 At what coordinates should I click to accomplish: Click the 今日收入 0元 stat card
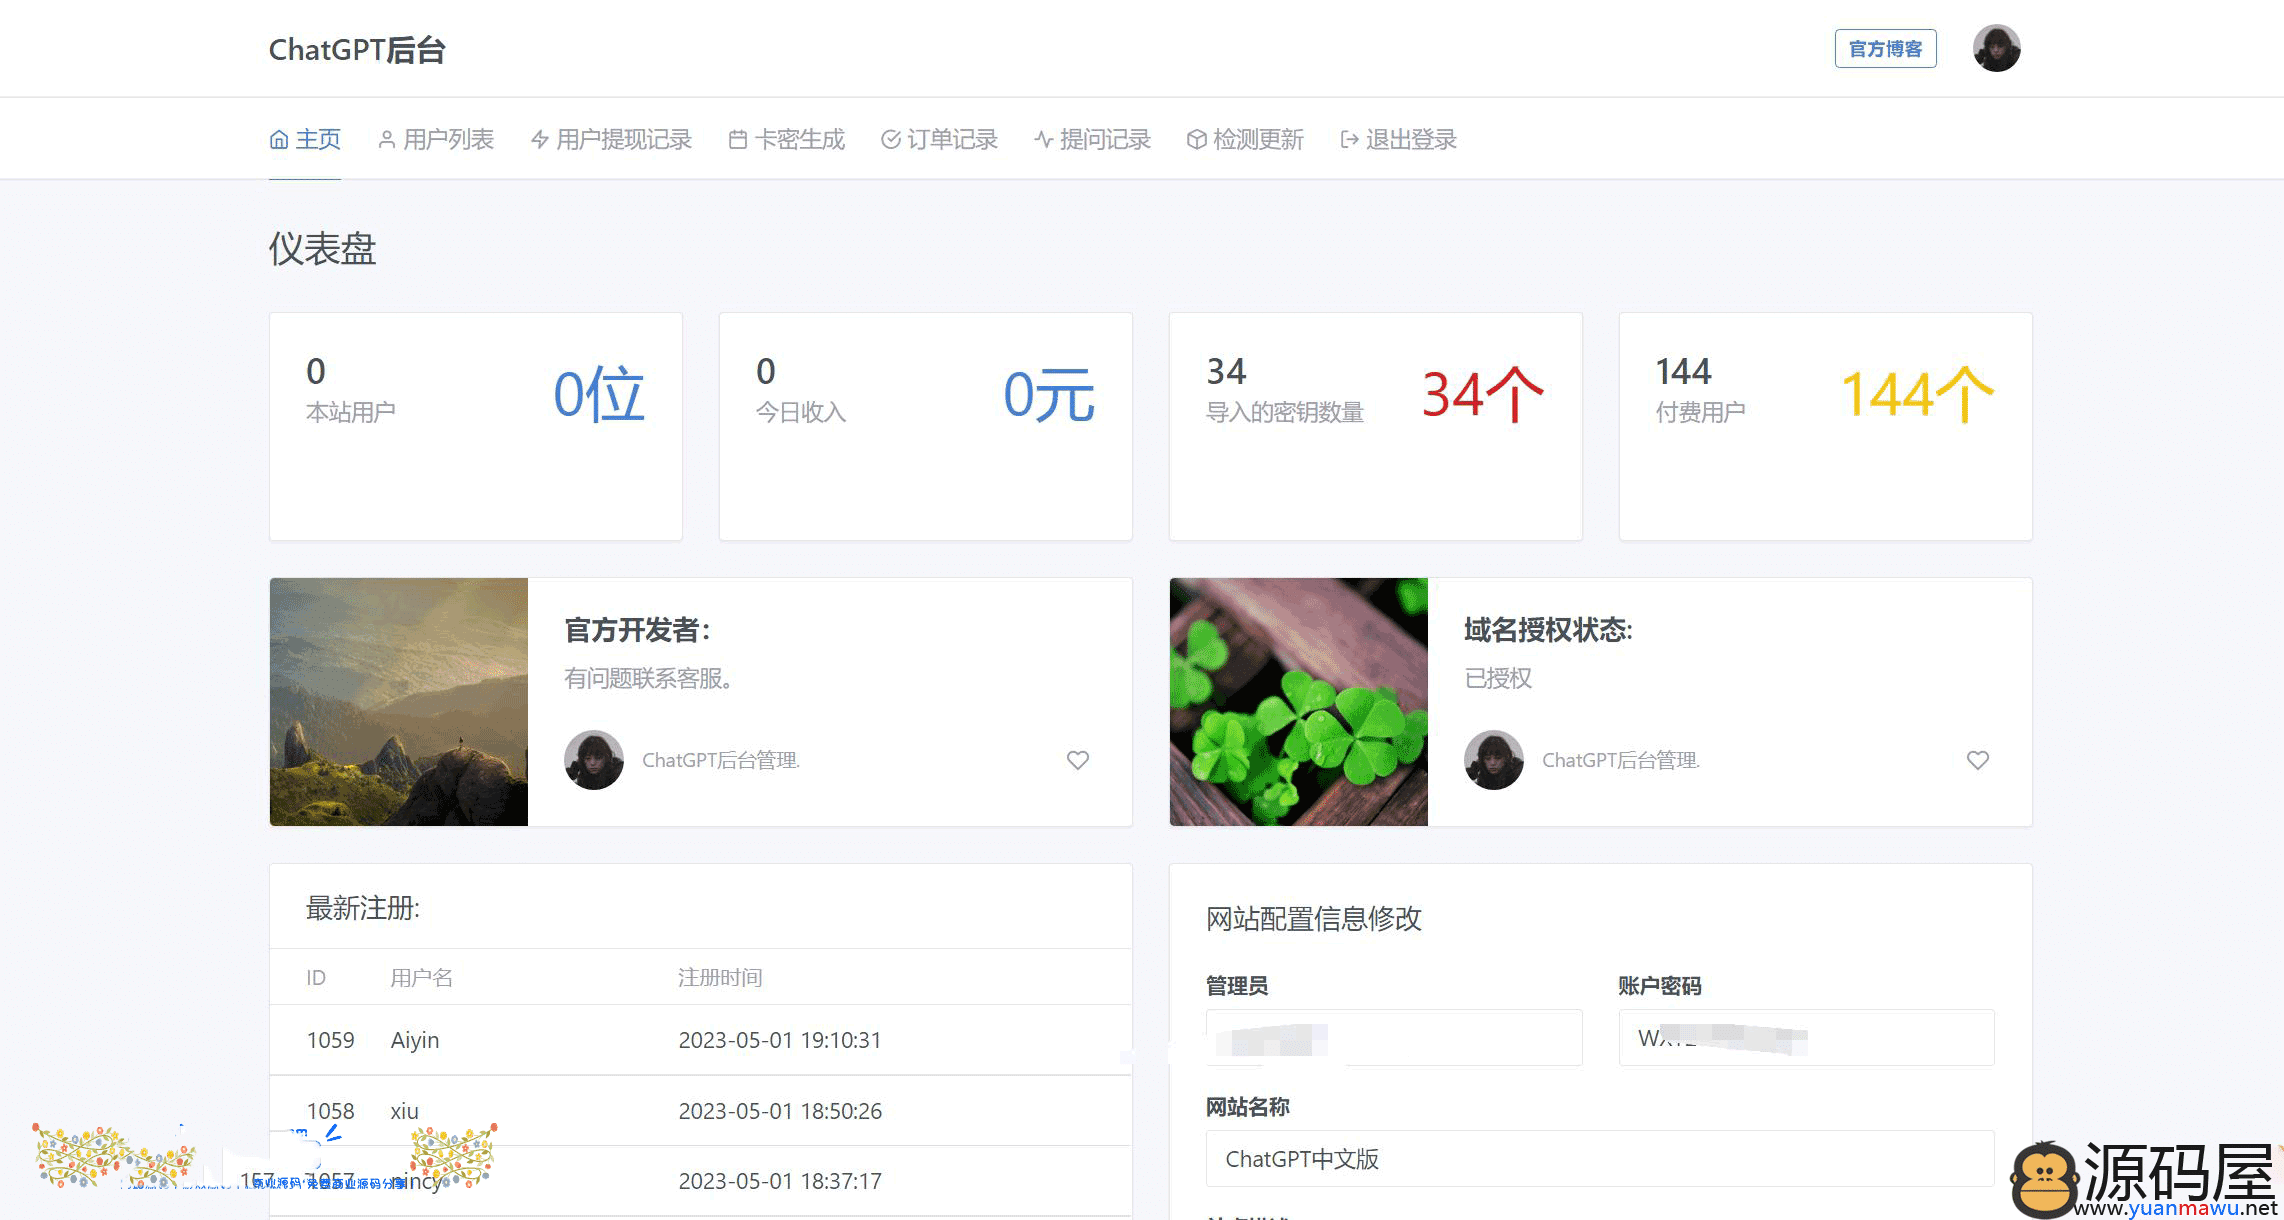[x=926, y=427]
